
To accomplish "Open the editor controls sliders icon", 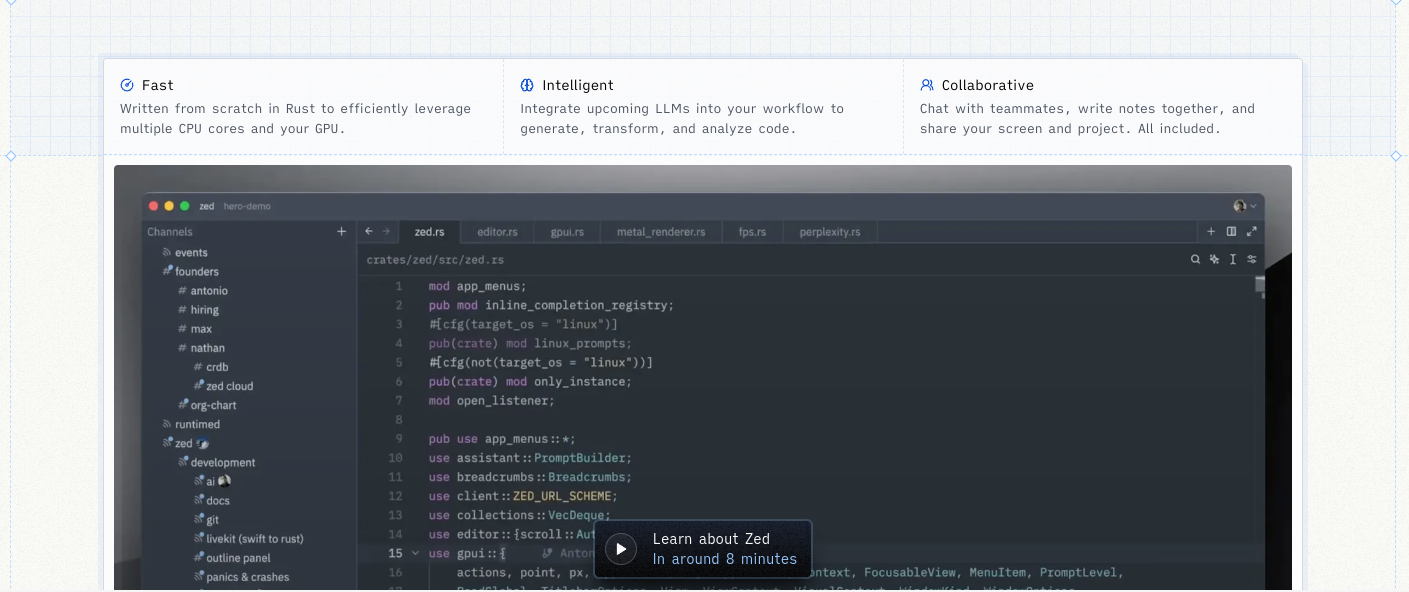I will tap(1251, 259).
